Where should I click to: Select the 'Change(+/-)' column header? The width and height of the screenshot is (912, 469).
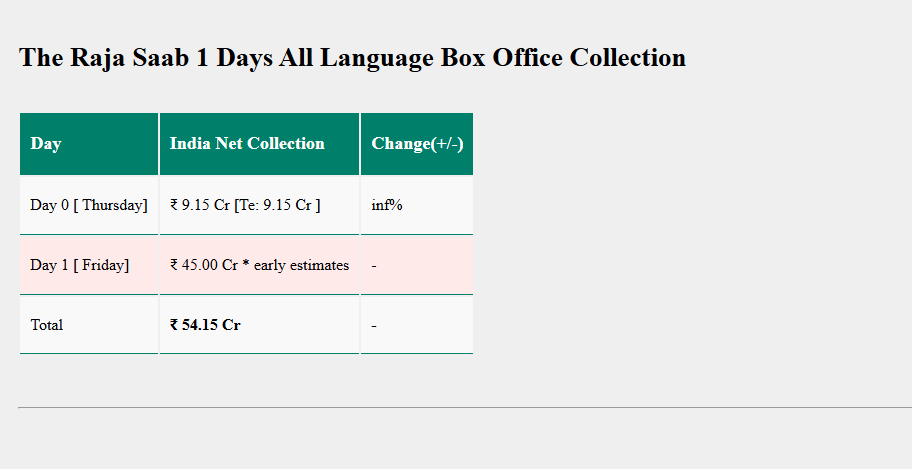[417, 144]
